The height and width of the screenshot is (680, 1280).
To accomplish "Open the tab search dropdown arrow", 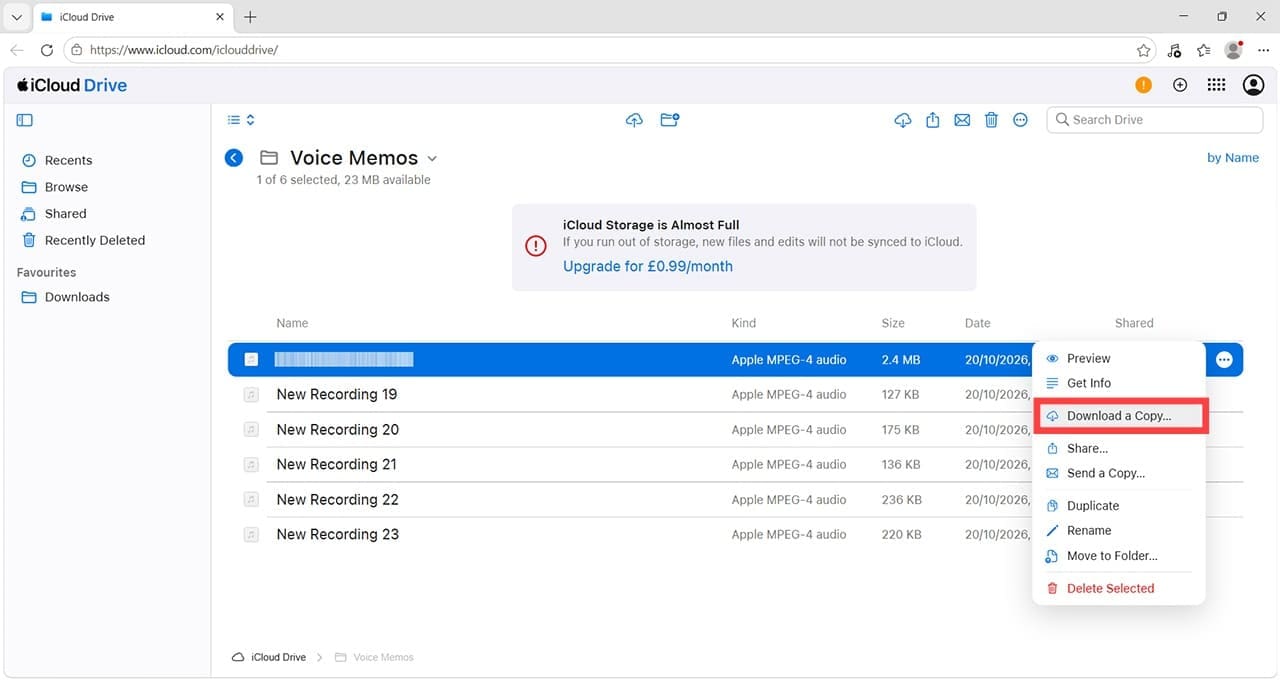I will coord(16,17).
